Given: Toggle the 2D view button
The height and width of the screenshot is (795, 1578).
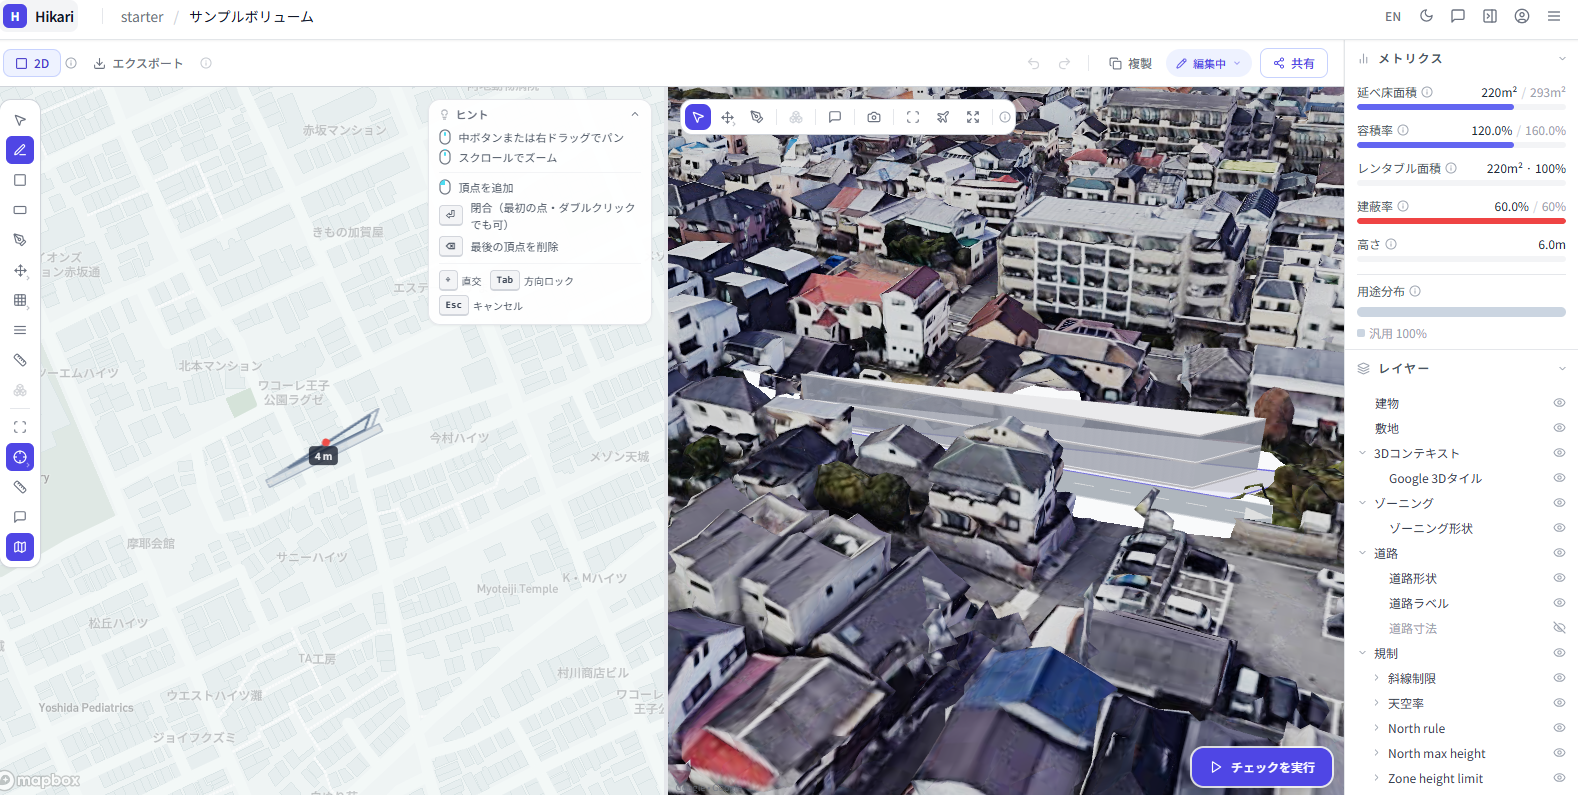Looking at the screenshot, I should 32,63.
